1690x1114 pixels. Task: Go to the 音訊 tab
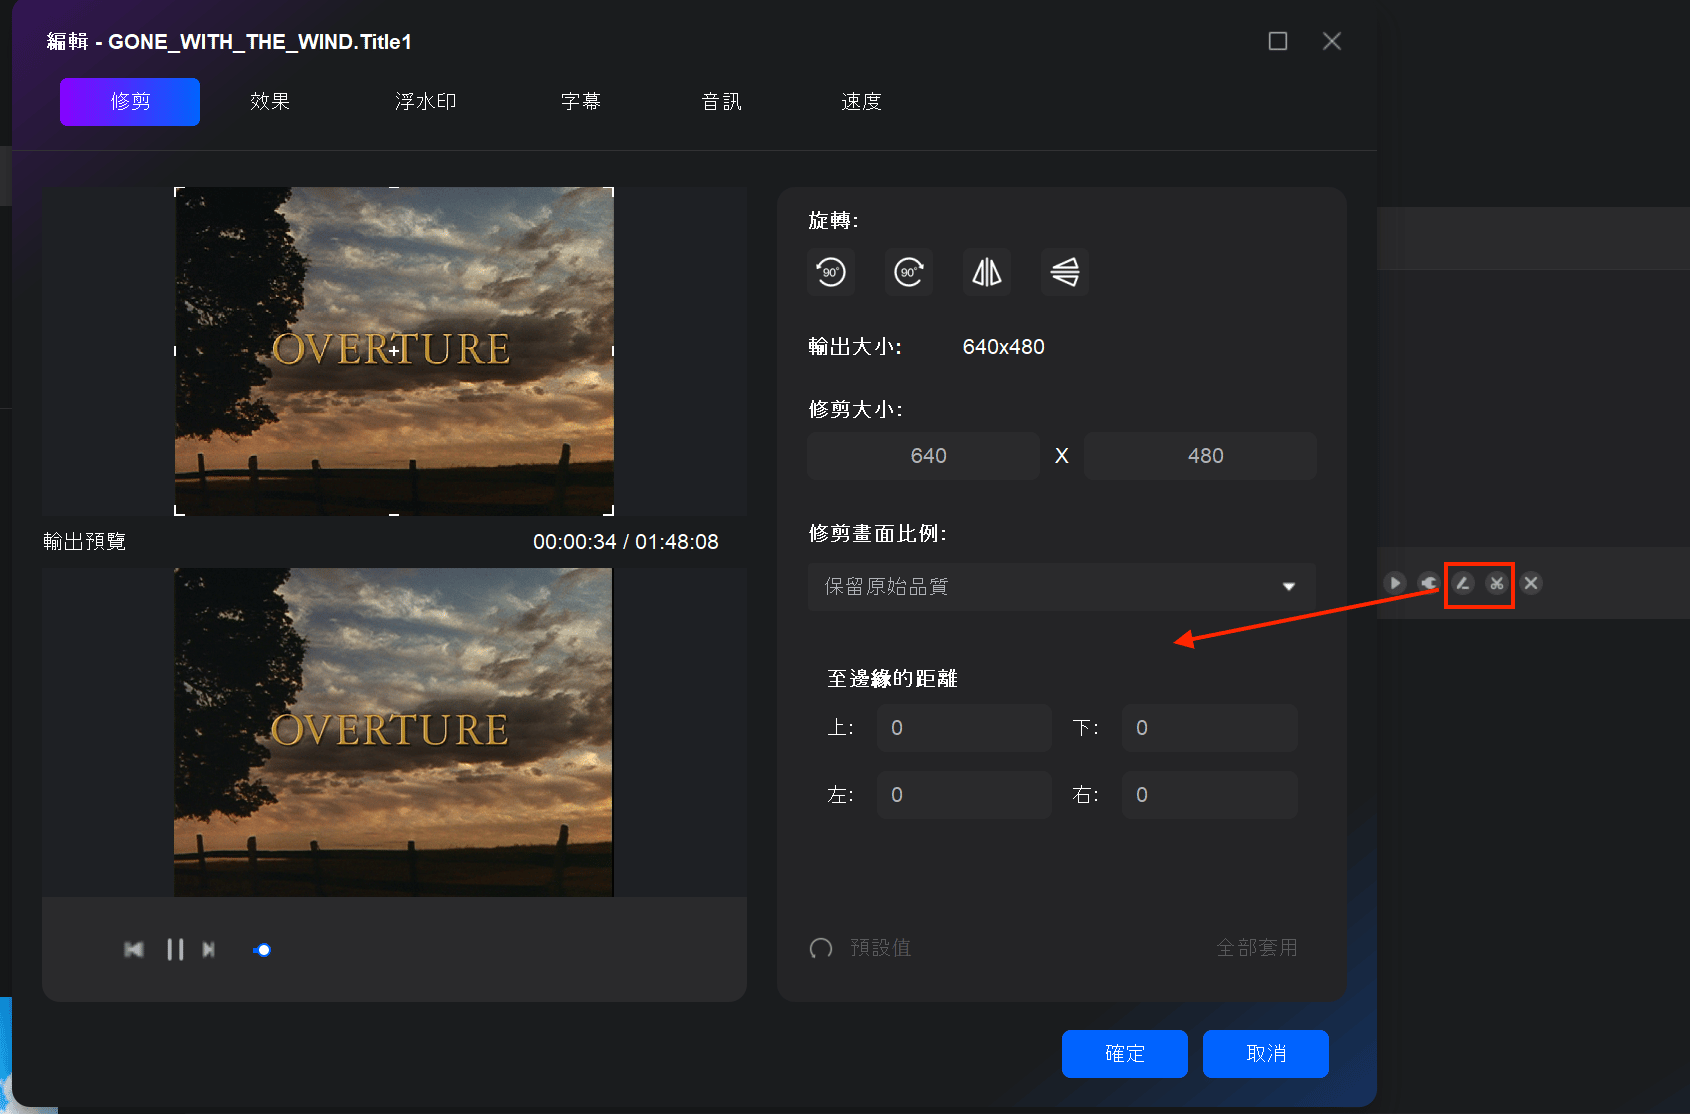pyautogui.click(x=721, y=102)
